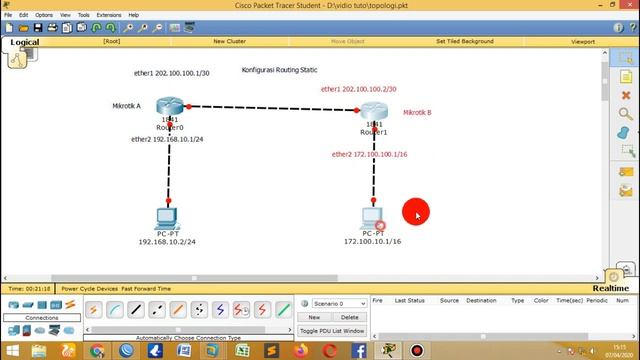Click PC labeled 172.100.10.1/16
Screen dimensions: 640x360
(x=372, y=218)
